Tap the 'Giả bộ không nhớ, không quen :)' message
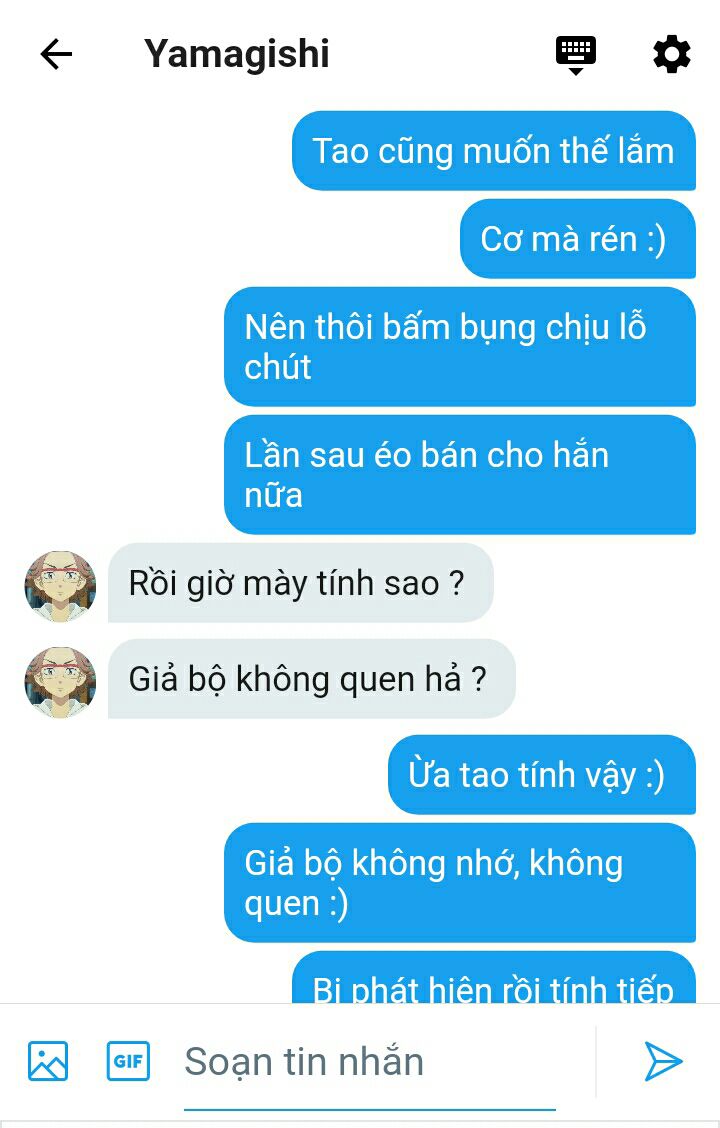 460,883
